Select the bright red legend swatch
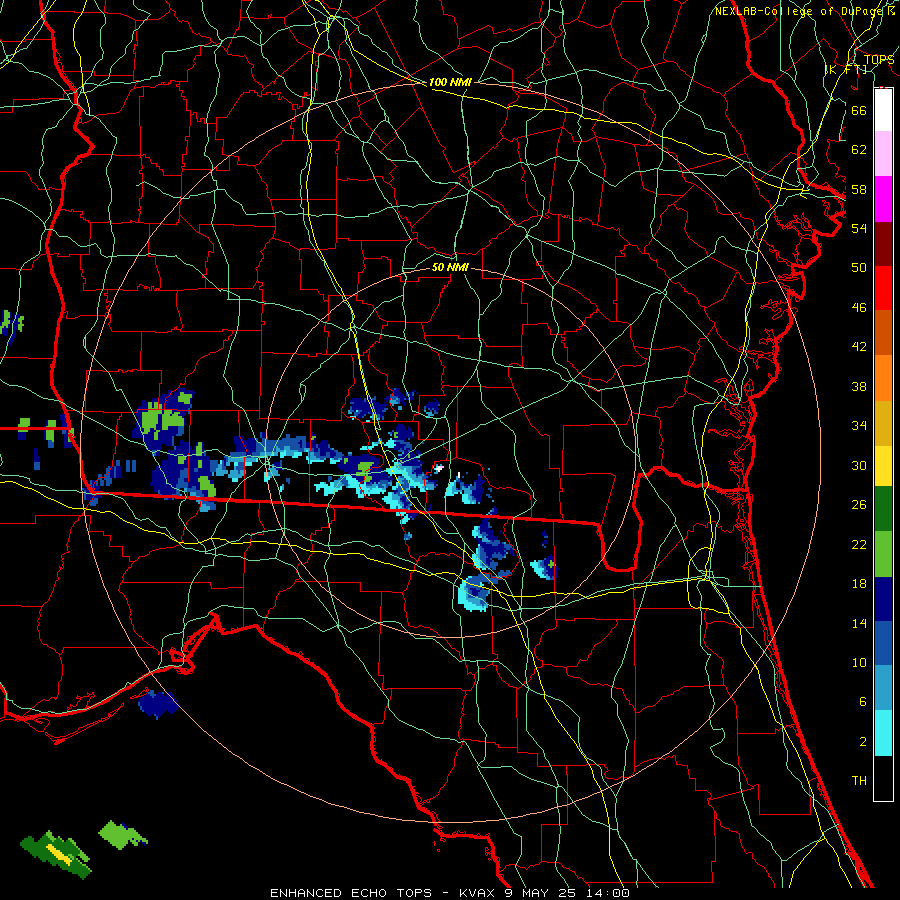The width and height of the screenshot is (900, 900). tap(883, 288)
